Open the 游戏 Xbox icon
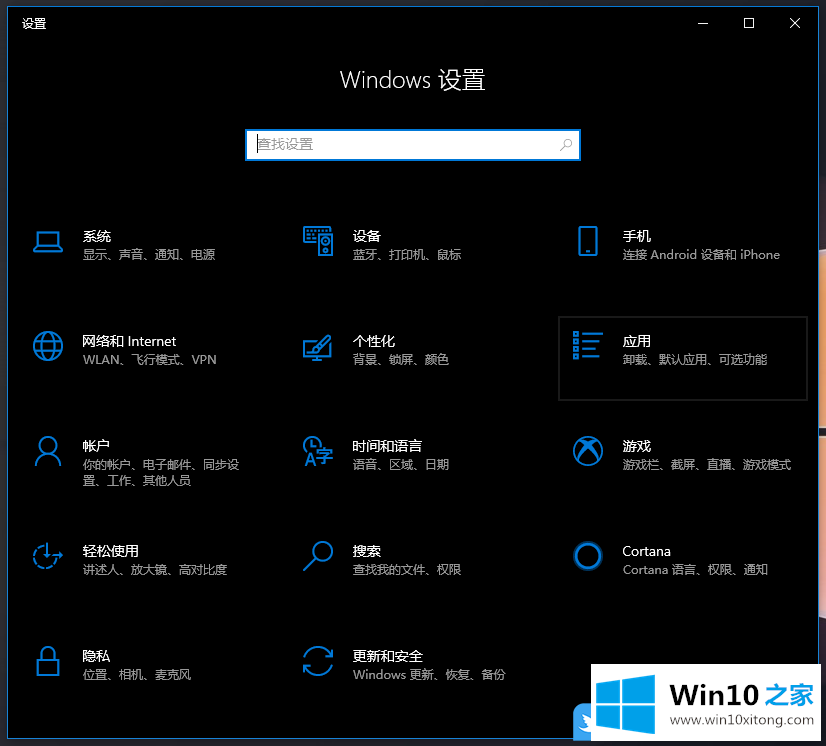826x746 pixels. pyautogui.click(x=587, y=451)
